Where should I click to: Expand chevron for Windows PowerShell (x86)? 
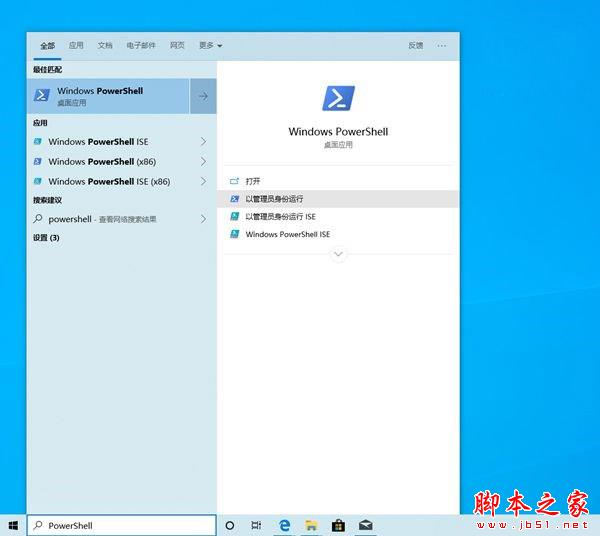pos(204,161)
